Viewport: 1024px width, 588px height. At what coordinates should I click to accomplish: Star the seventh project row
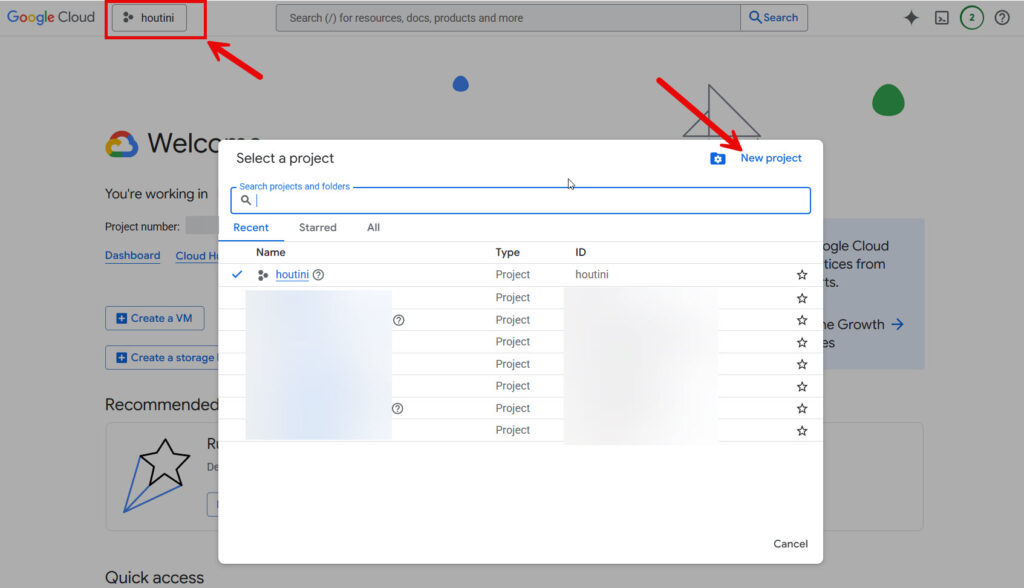[802, 408]
